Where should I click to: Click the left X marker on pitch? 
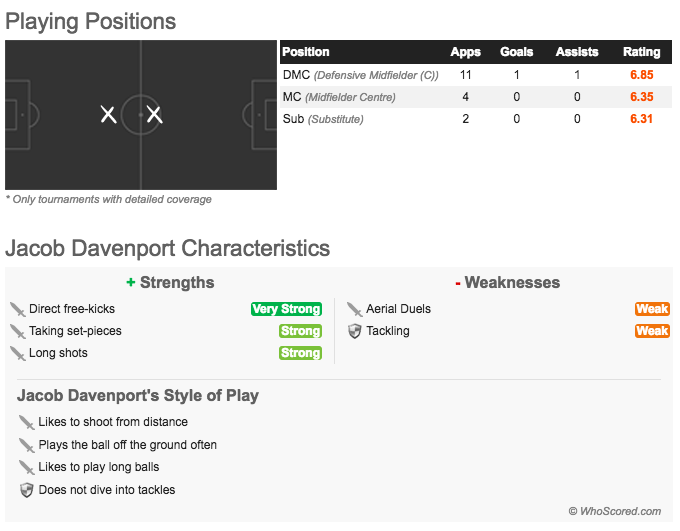(x=108, y=115)
